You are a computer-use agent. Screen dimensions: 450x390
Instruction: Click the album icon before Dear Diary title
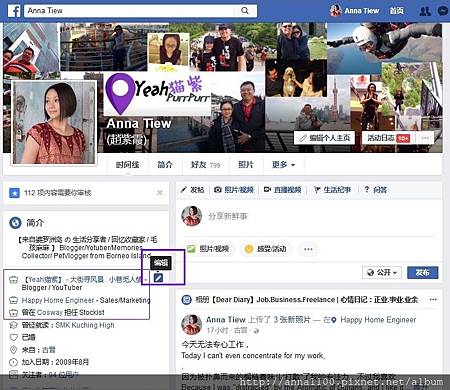click(186, 299)
